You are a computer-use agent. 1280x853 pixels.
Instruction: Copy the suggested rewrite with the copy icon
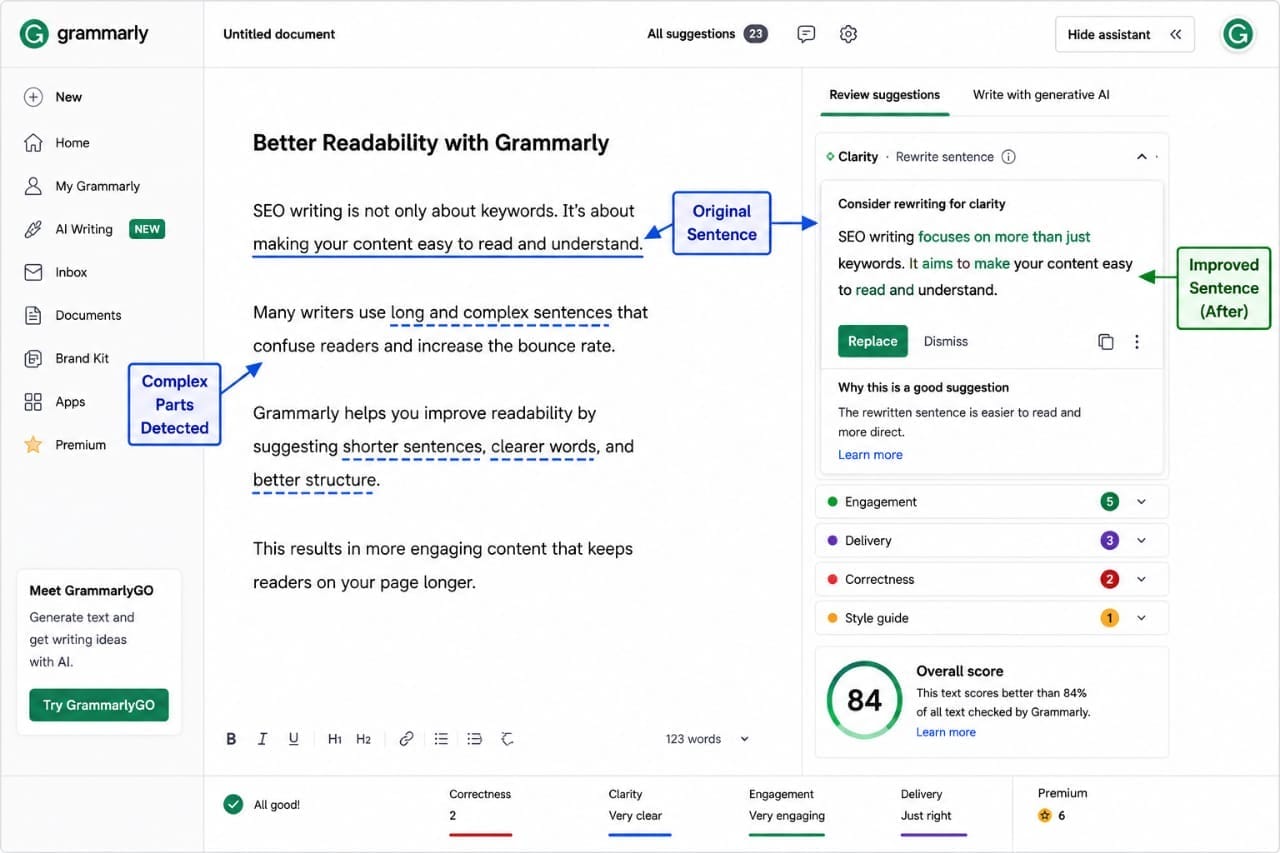pos(1105,342)
